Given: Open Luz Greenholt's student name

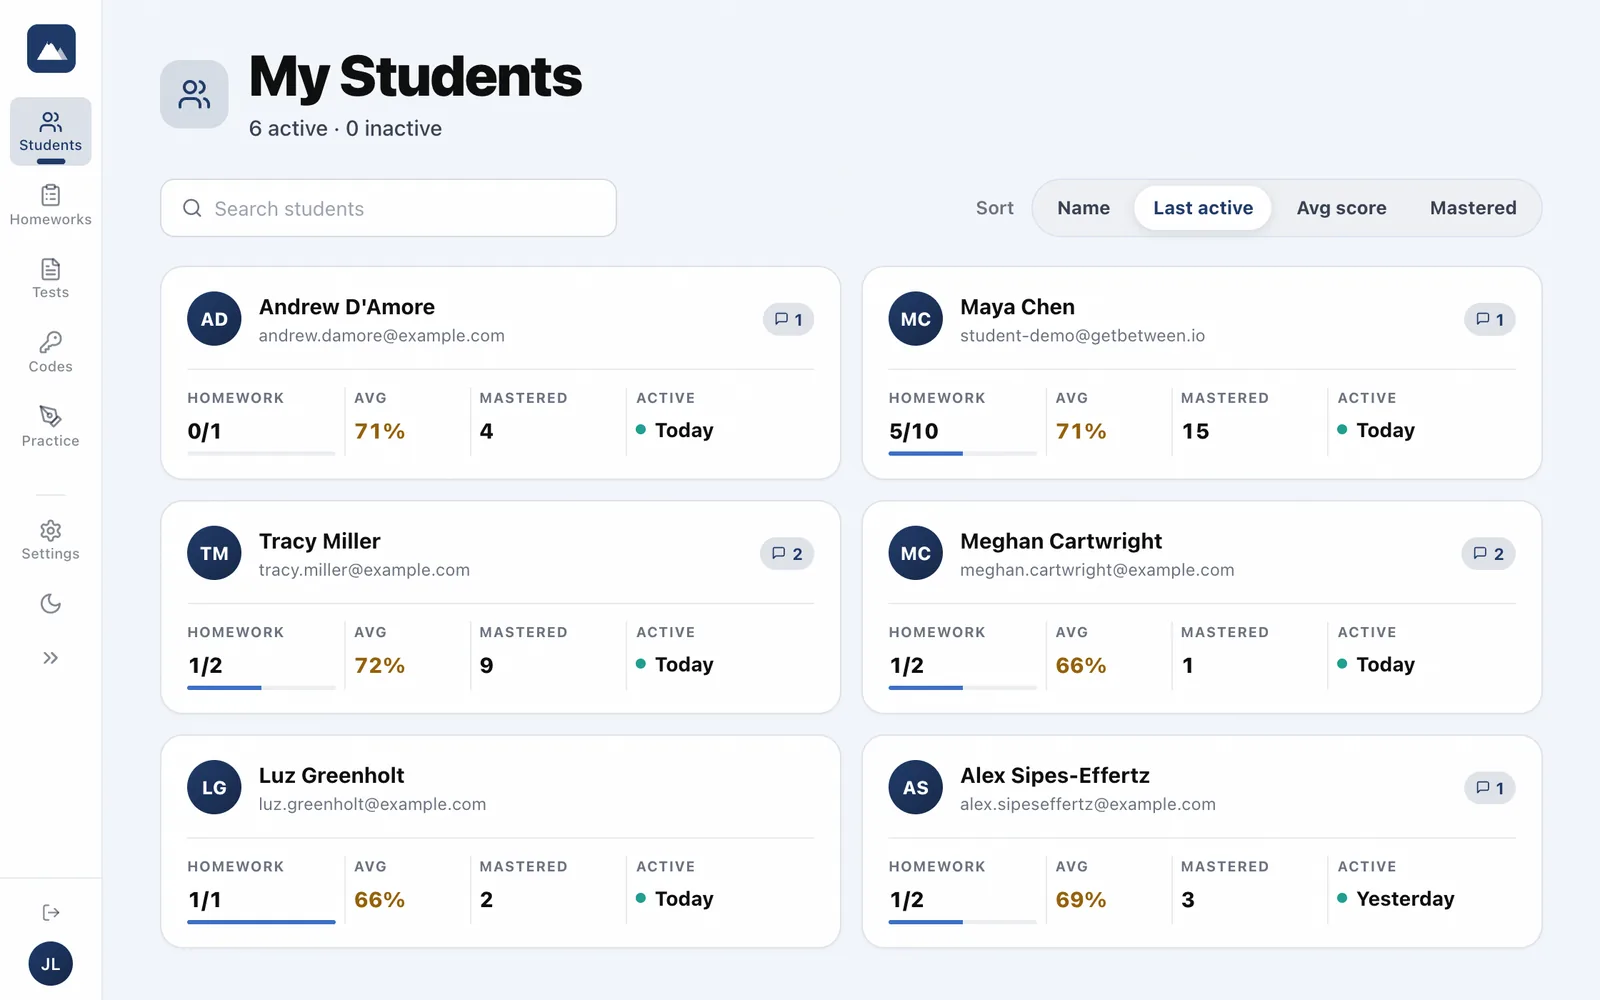Looking at the screenshot, I should pyautogui.click(x=331, y=775).
